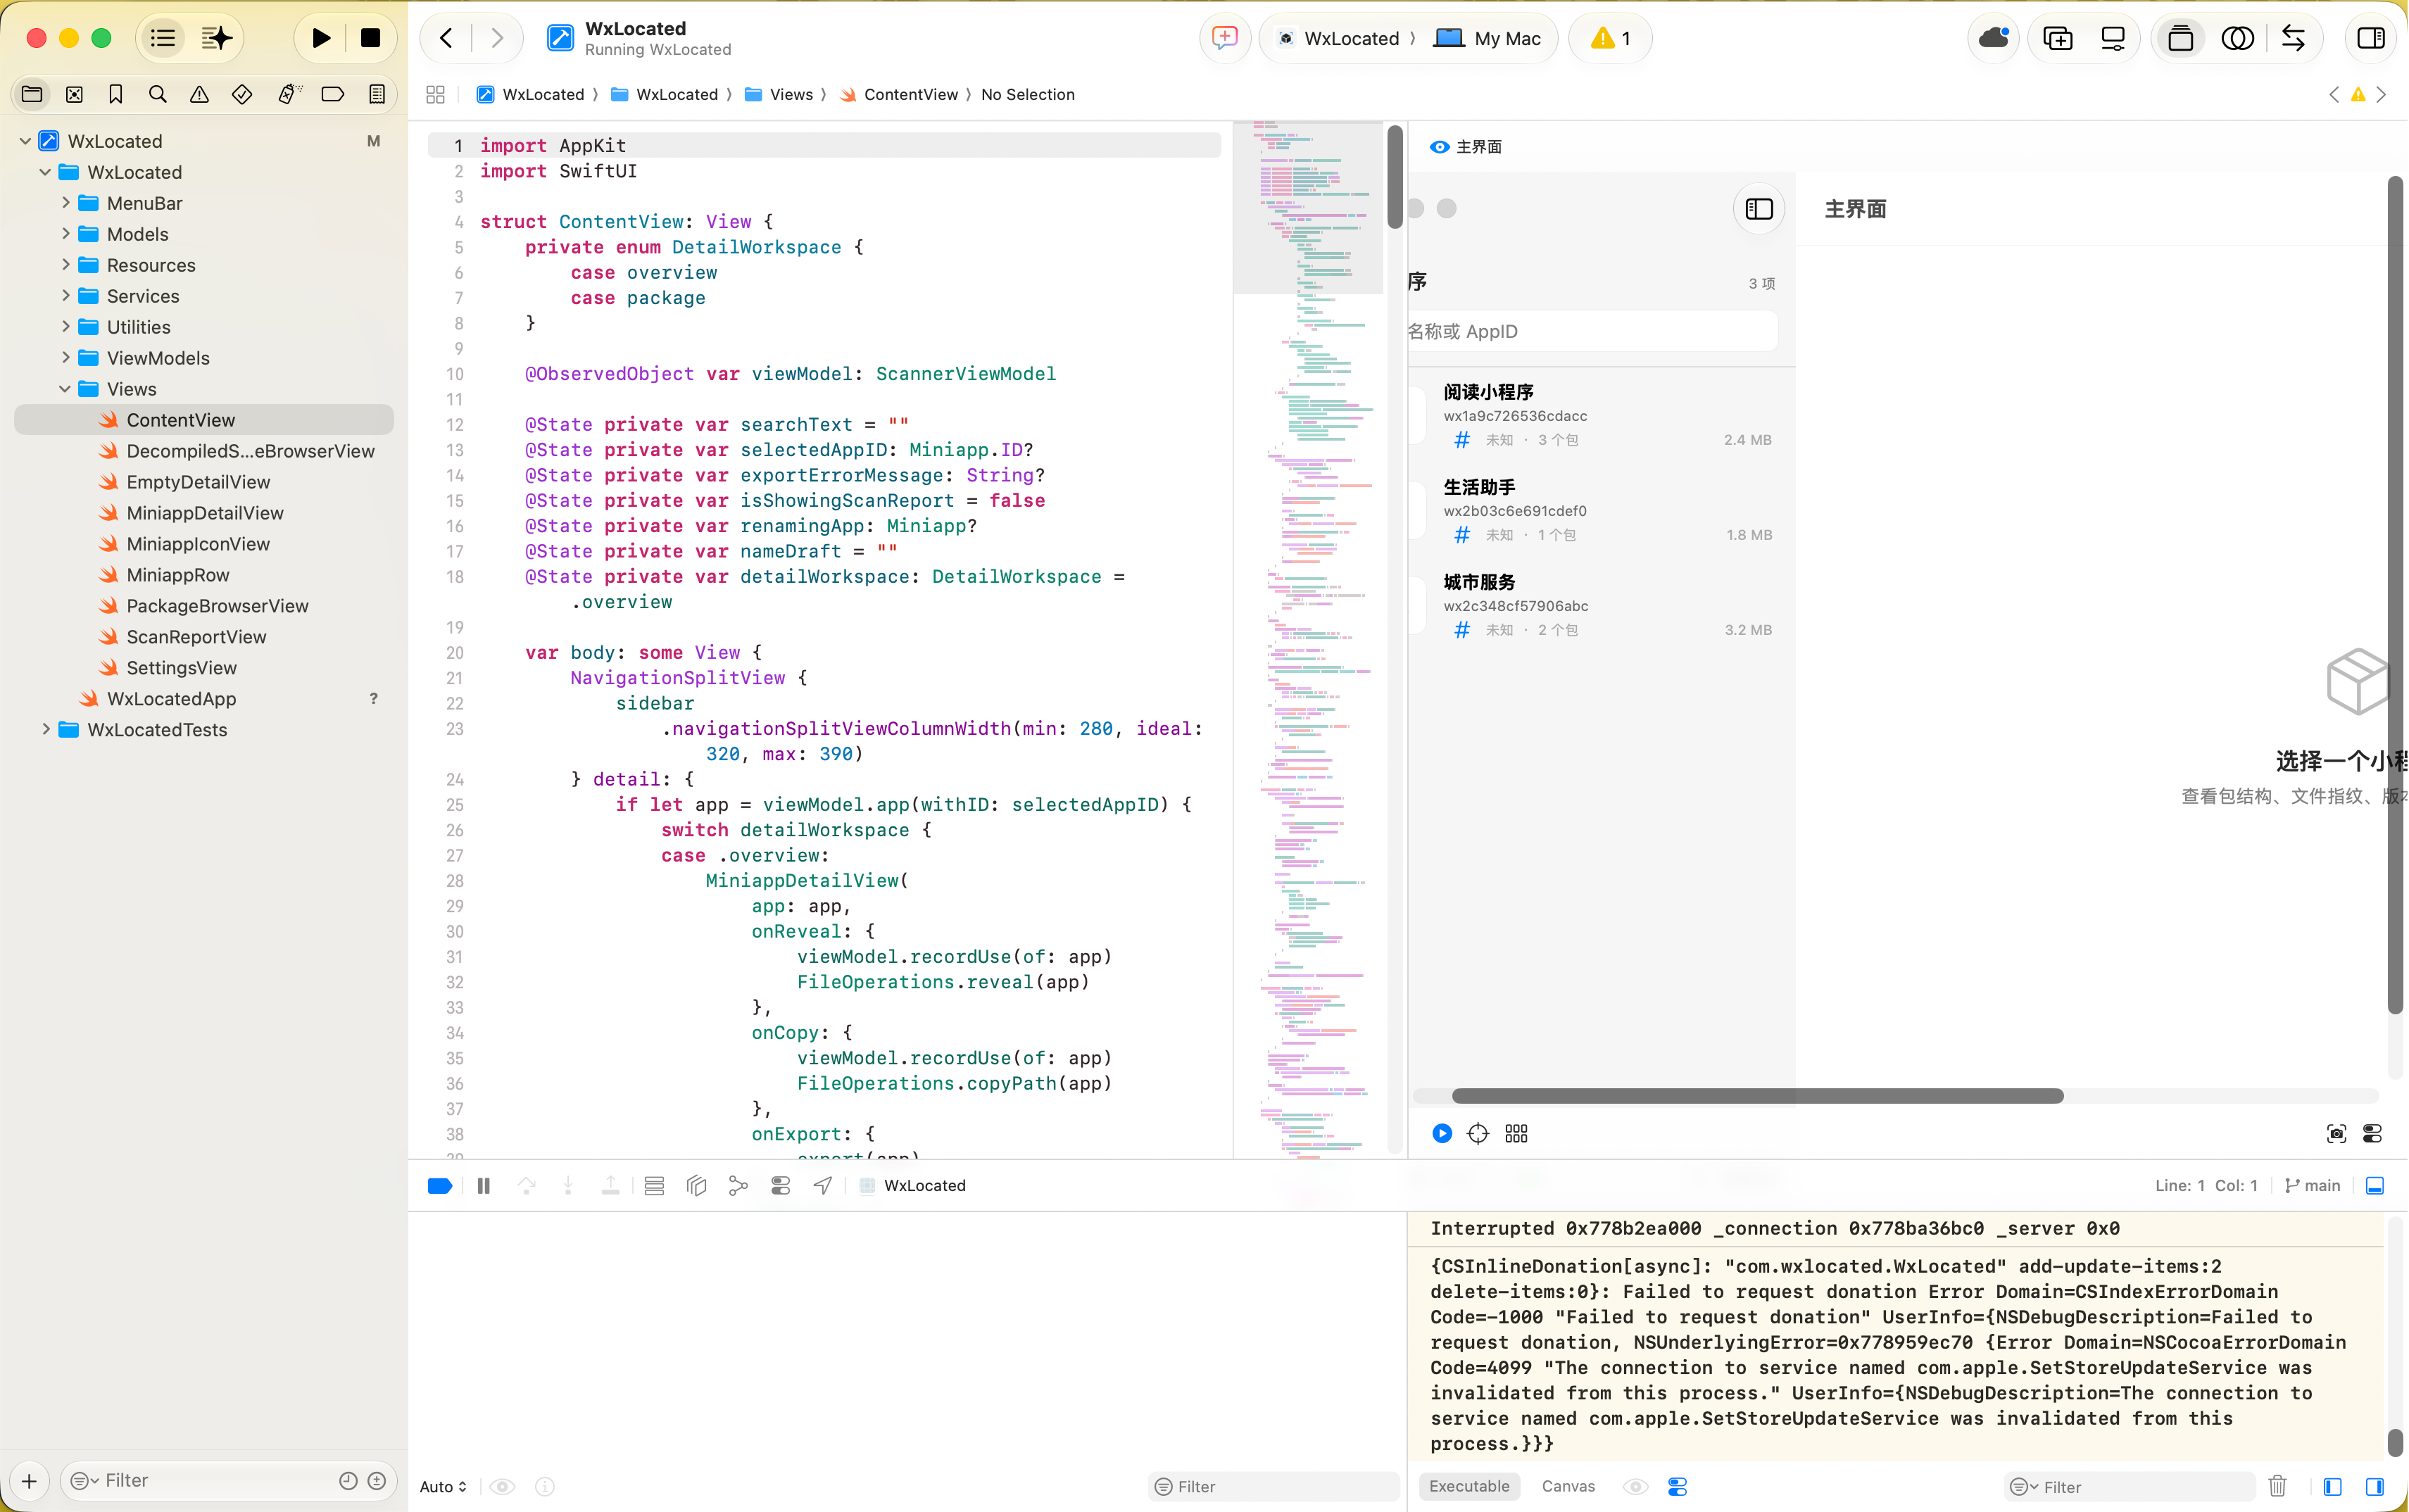This screenshot has height=1512, width=2409.
Task: Click the canvas selectable mode crosshair icon
Action: tap(1478, 1133)
